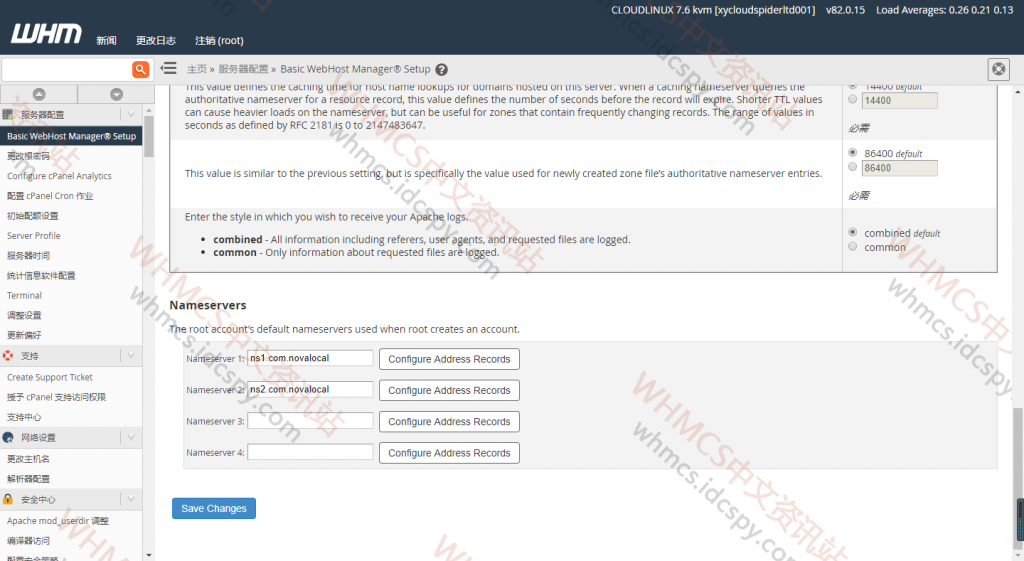1024x561 pixels.
Task: Collapse all sidebar sections with up arrow
Action: 39,94
